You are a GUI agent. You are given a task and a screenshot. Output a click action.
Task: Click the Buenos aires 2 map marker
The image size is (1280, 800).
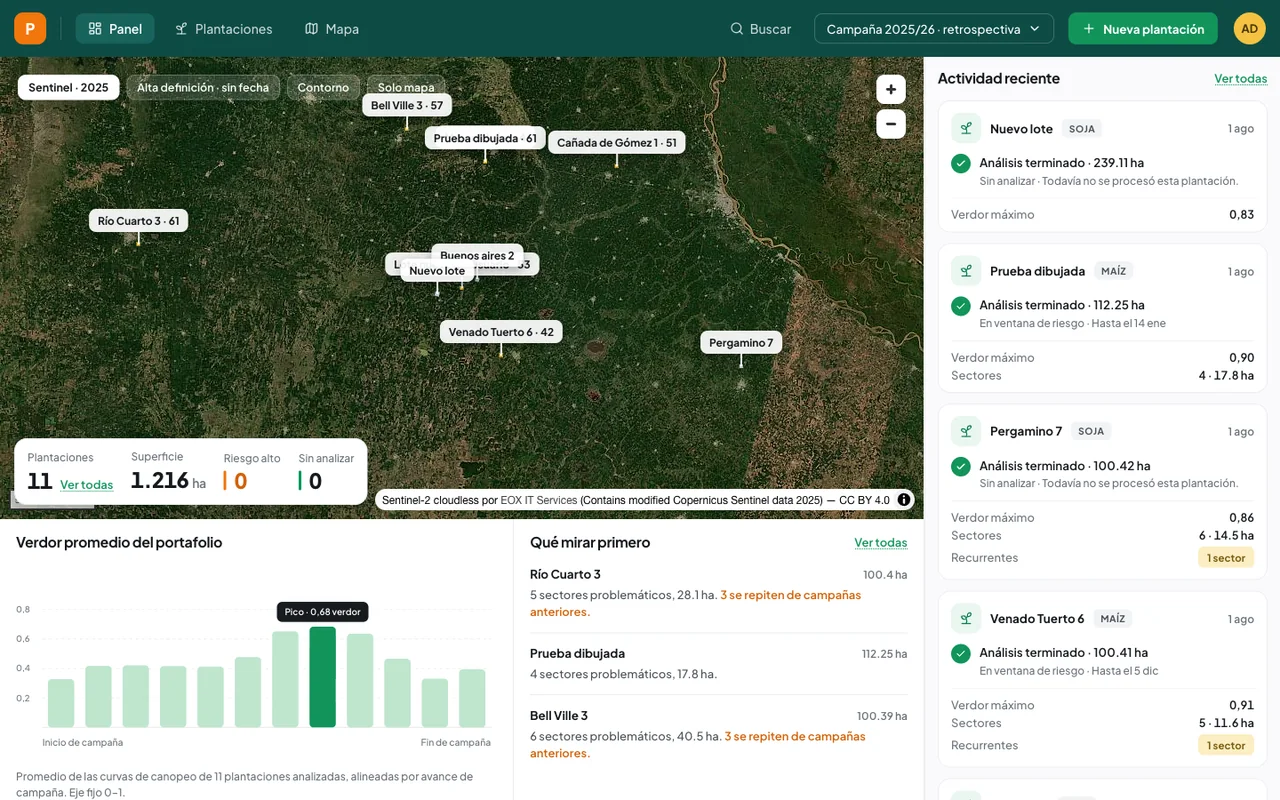[x=477, y=255]
